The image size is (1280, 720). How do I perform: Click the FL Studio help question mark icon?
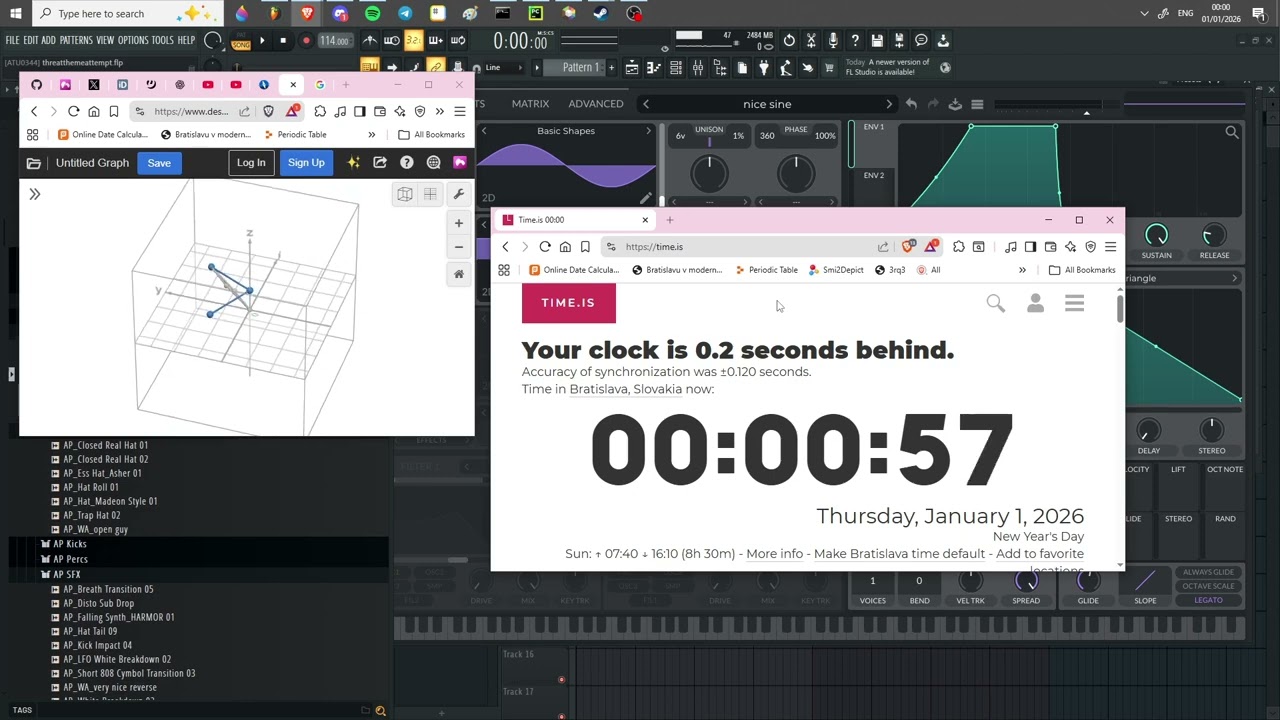[x=855, y=41]
